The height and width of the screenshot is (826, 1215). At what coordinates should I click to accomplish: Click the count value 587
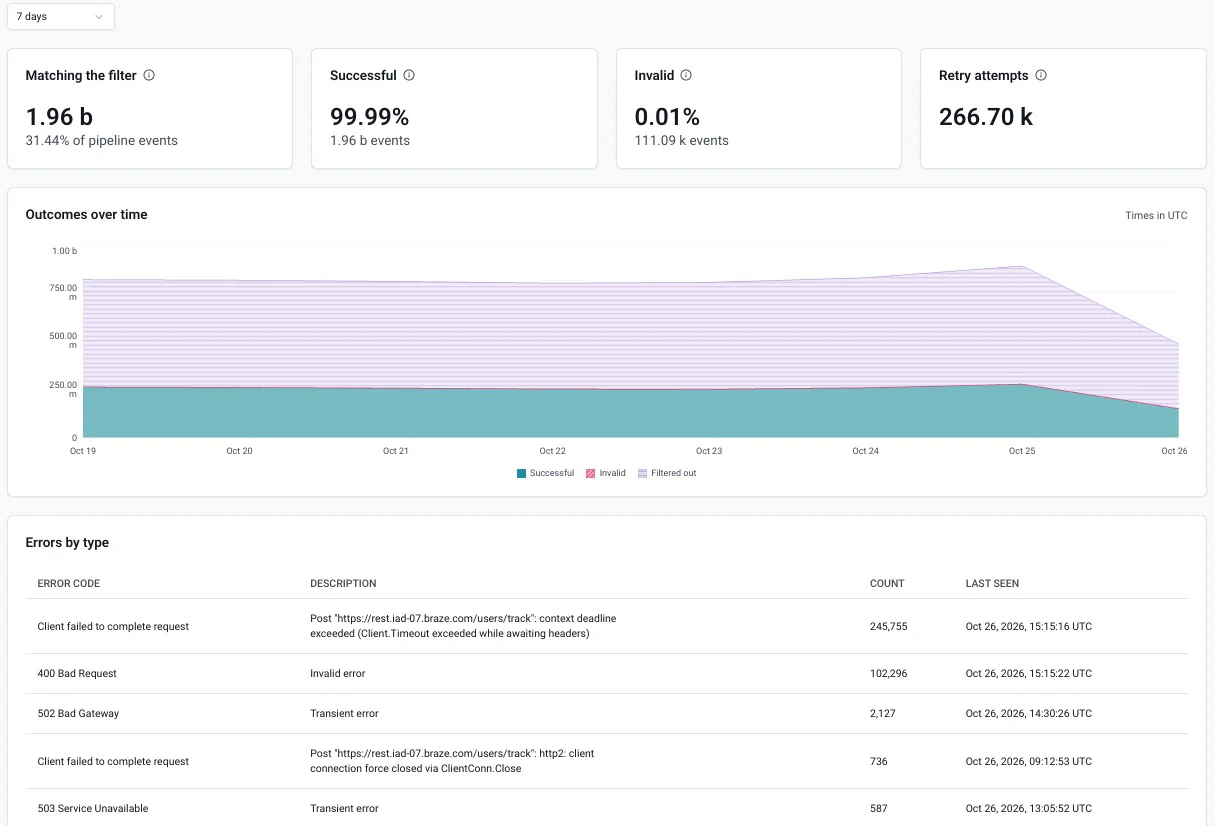[x=879, y=808]
